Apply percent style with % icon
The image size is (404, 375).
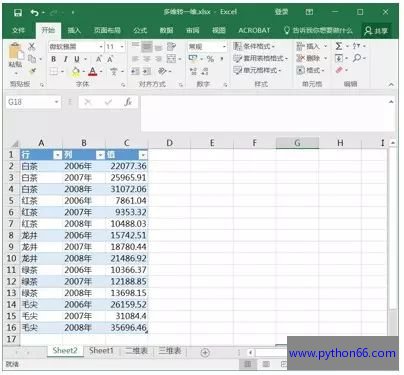[210, 59]
